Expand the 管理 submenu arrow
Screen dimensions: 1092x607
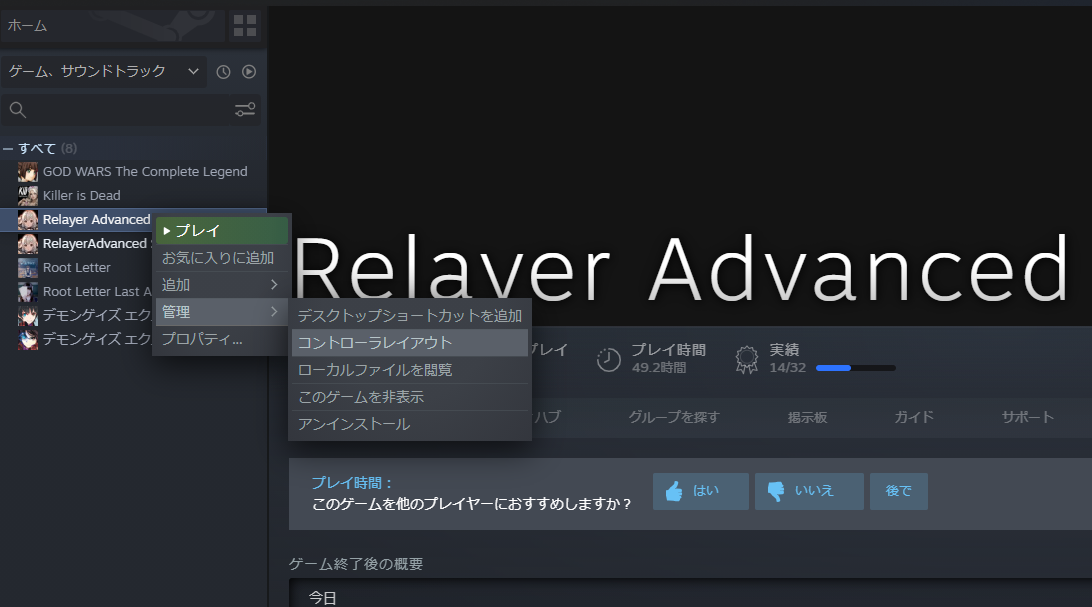(274, 312)
